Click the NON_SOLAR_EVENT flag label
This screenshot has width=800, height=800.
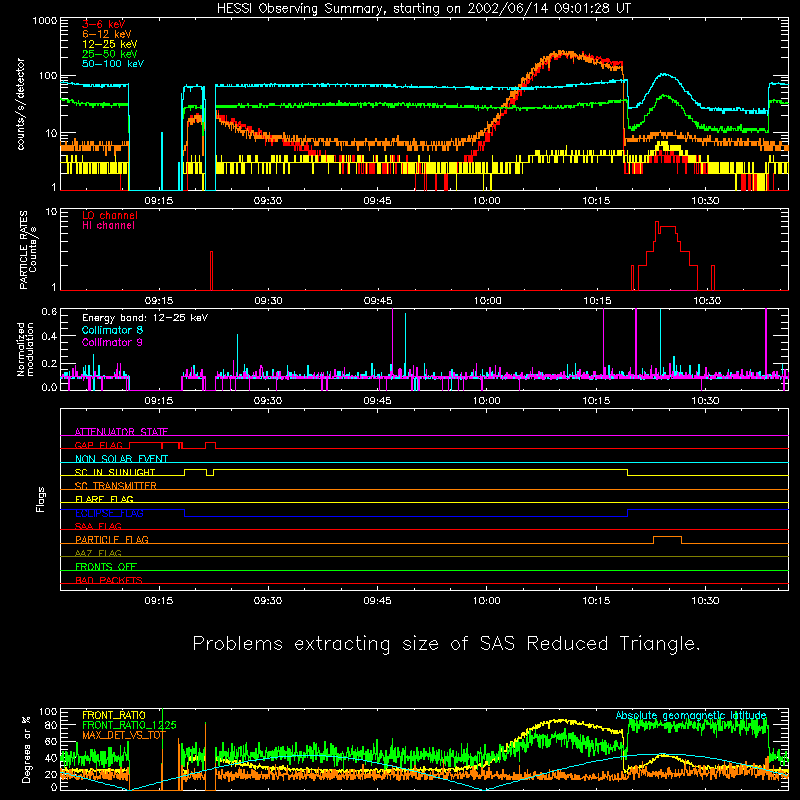121,459
